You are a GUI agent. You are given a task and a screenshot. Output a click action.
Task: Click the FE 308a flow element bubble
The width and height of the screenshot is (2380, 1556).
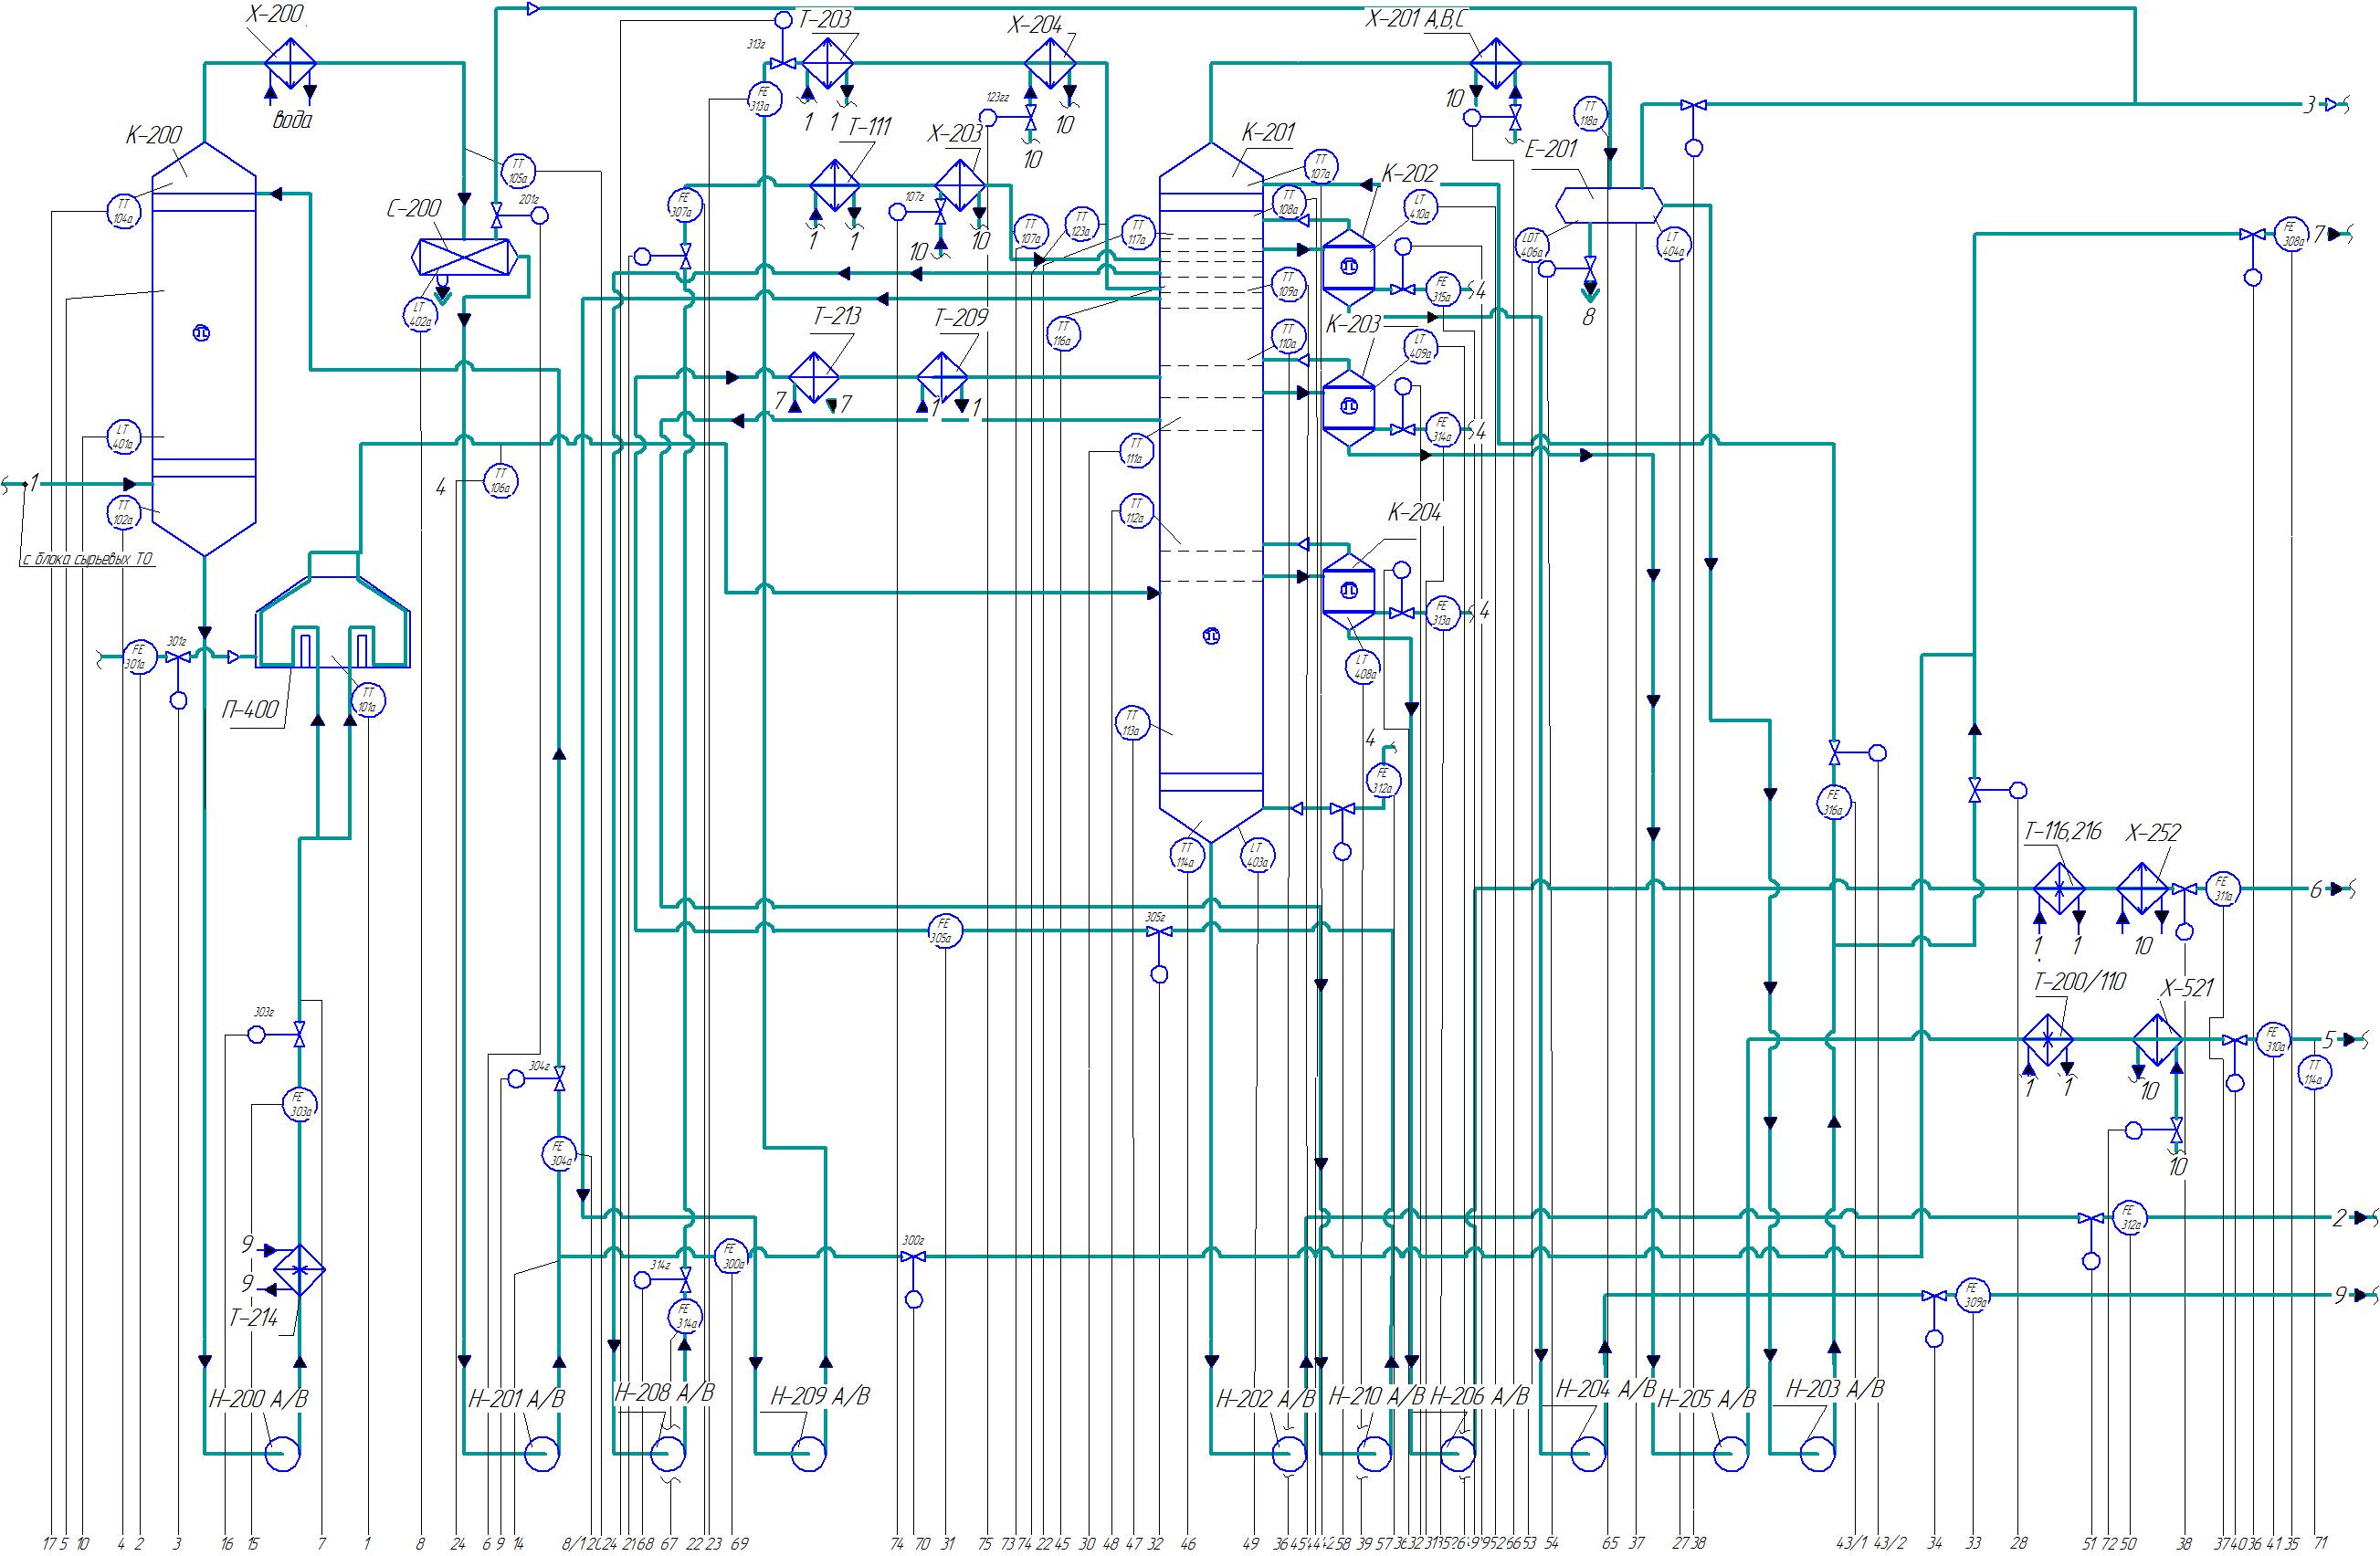point(2291,233)
